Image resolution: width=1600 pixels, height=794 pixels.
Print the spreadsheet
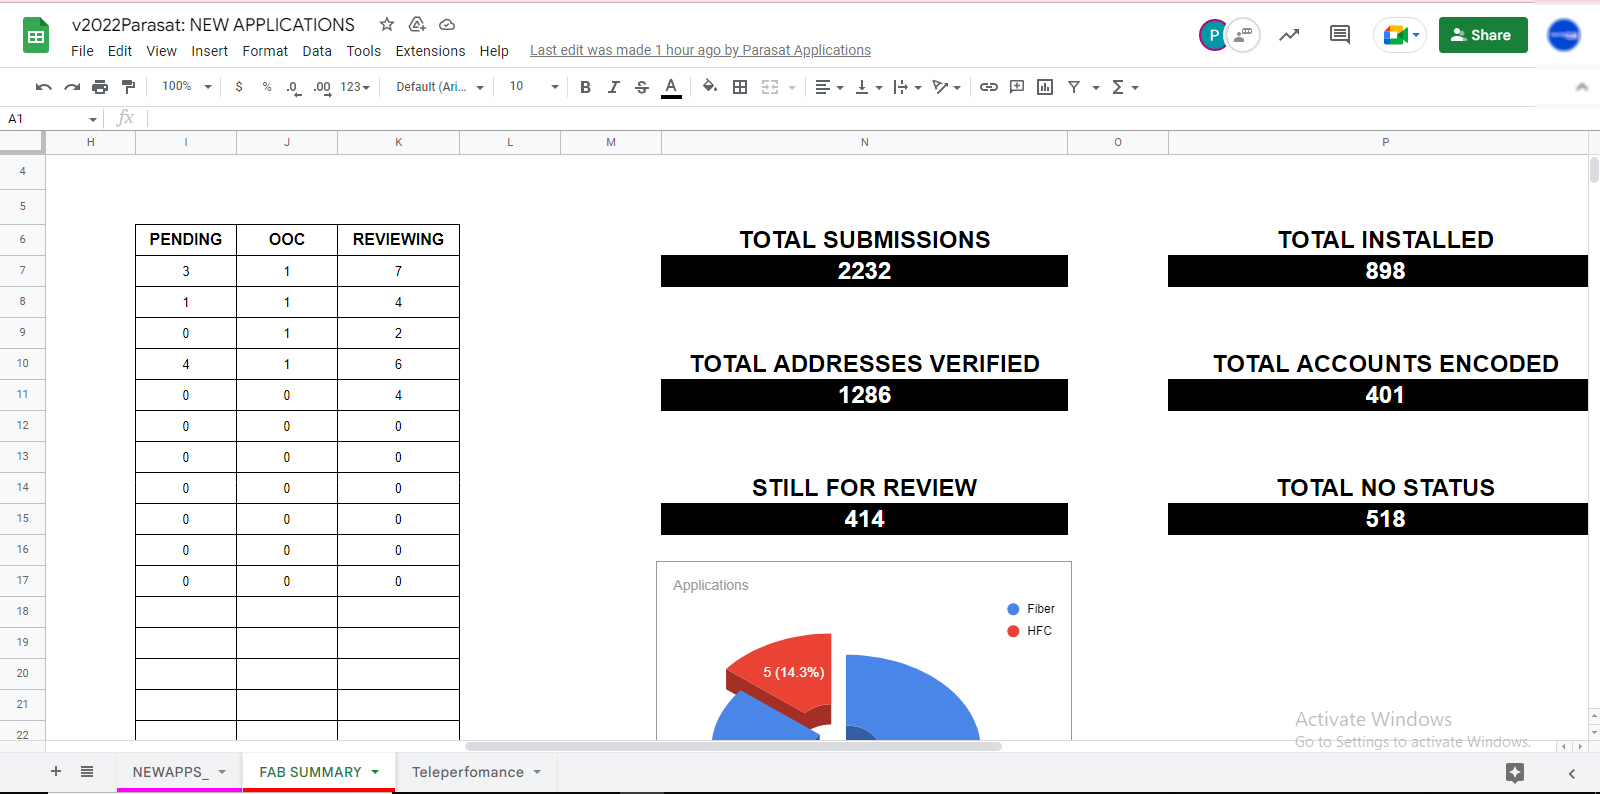[100, 87]
